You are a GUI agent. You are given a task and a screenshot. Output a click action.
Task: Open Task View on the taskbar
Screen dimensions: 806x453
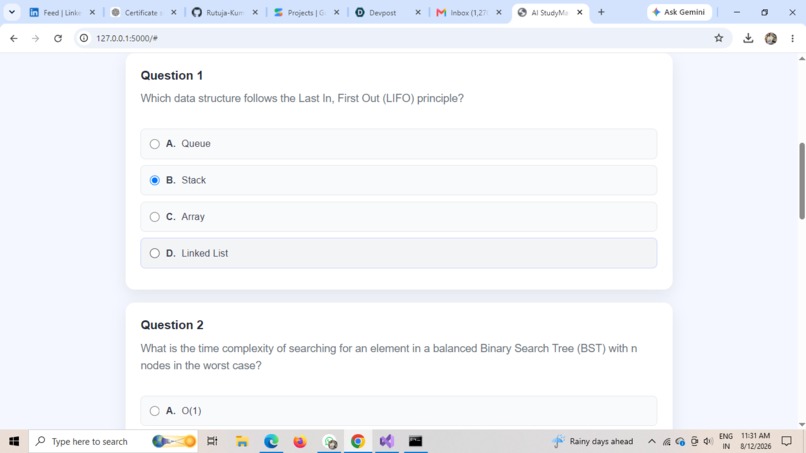point(212,441)
